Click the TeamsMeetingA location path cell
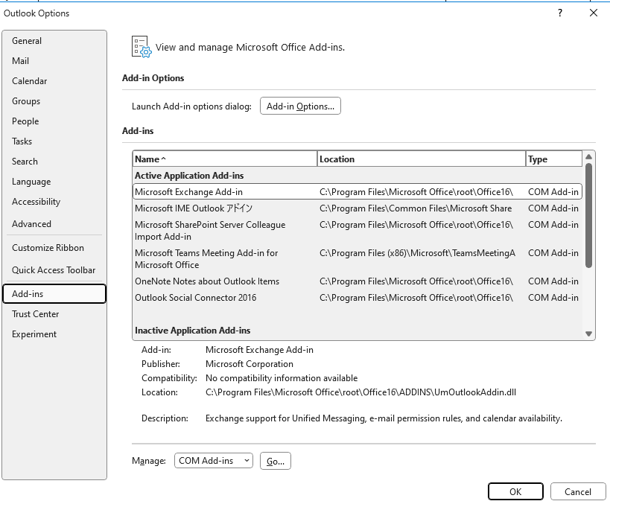620x512 pixels. click(417, 253)
